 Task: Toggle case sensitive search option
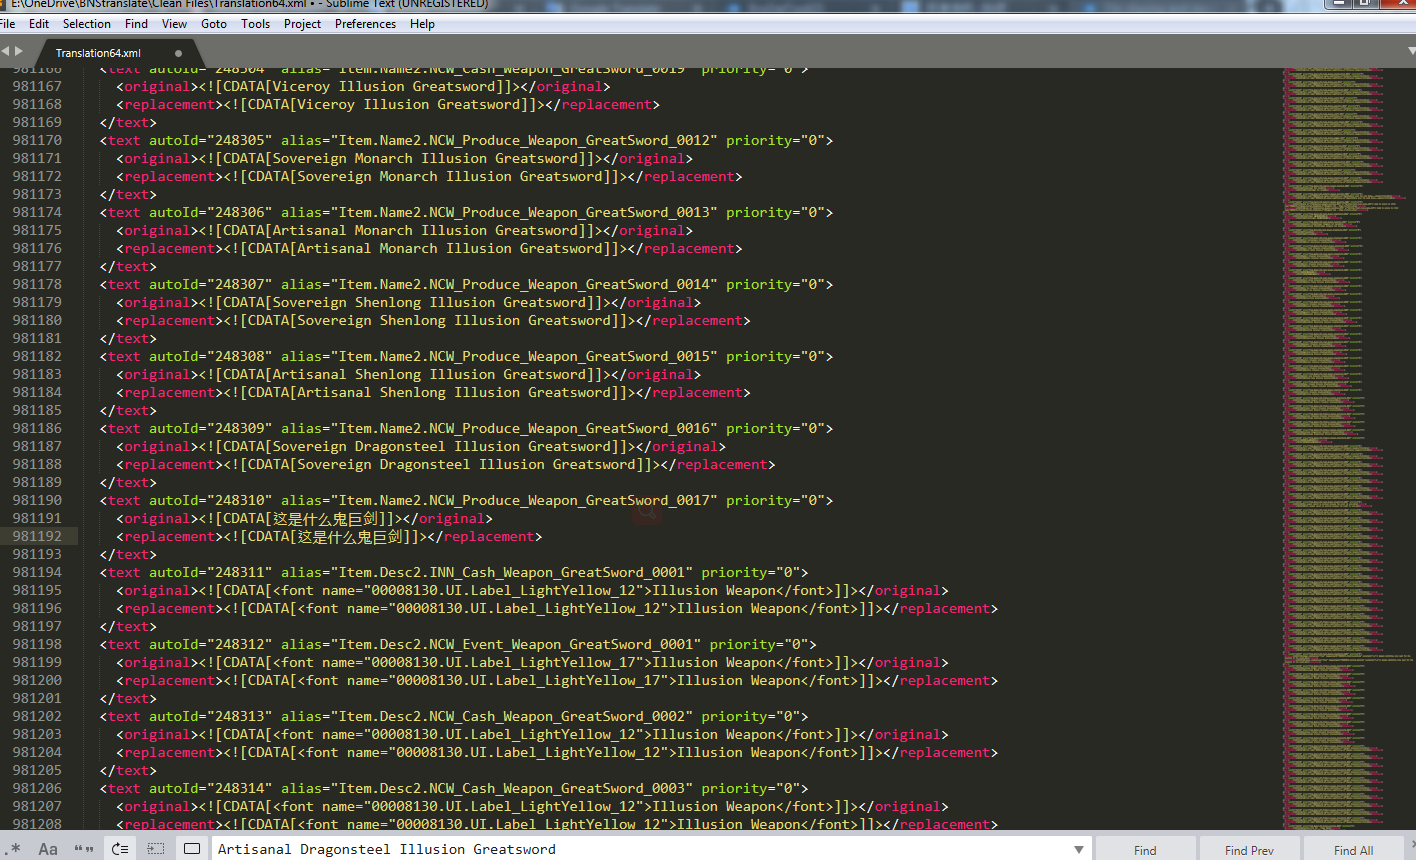[x=48, y=849]
